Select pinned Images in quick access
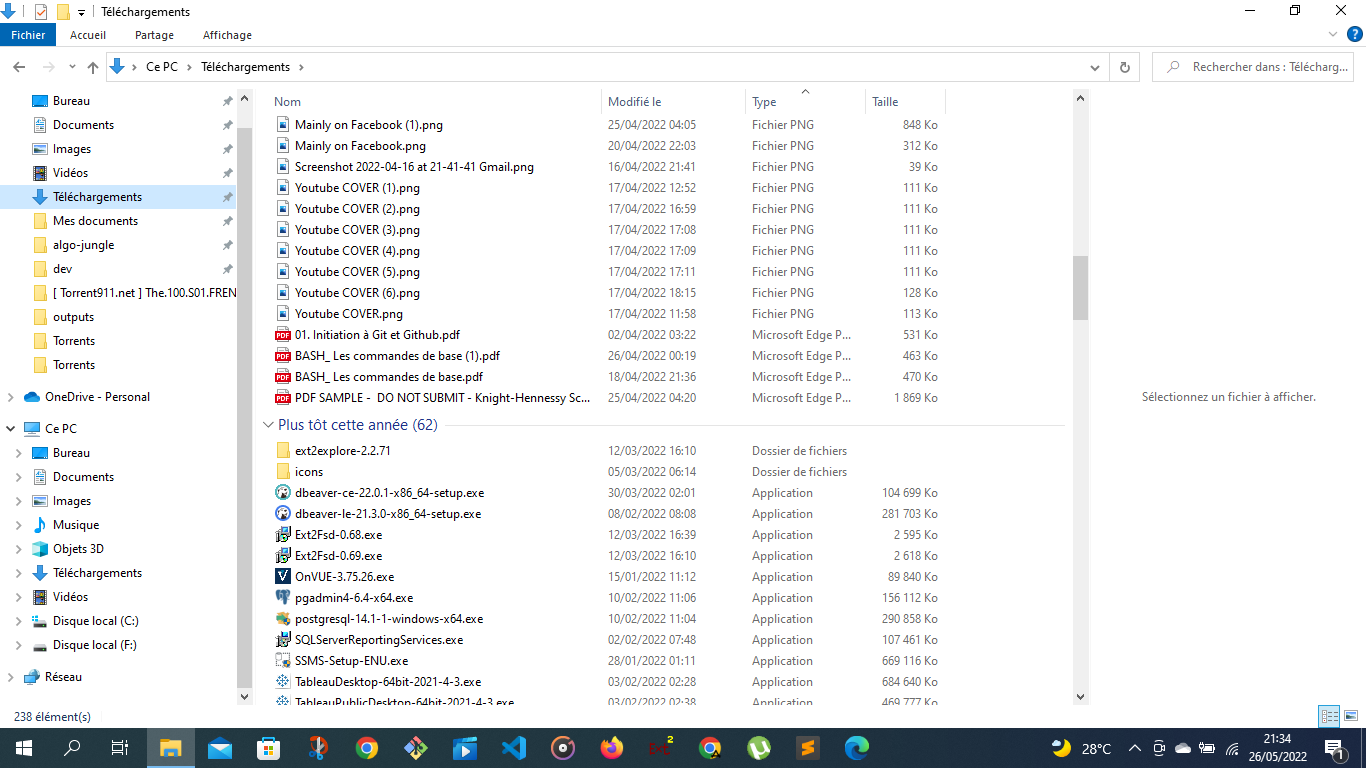The width and height of the screenshot is (1366, 768). click(x=71, y=149)
